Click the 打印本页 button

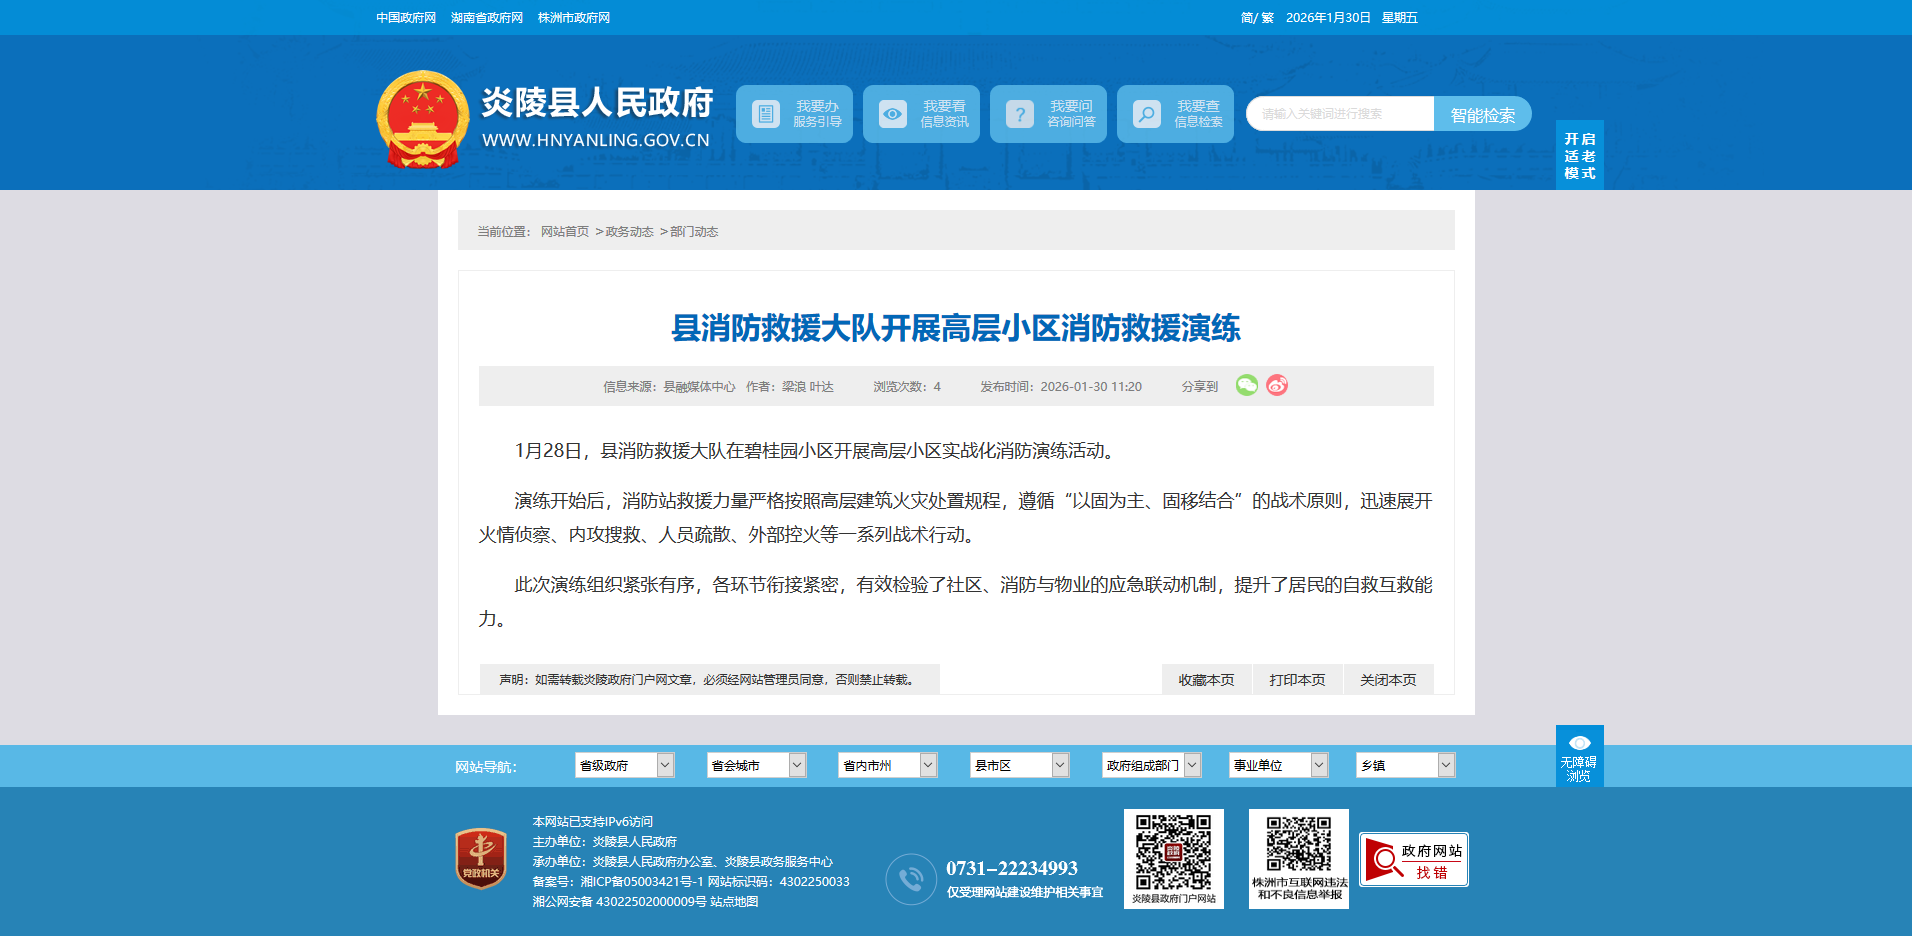click(x=1297, y=680)
